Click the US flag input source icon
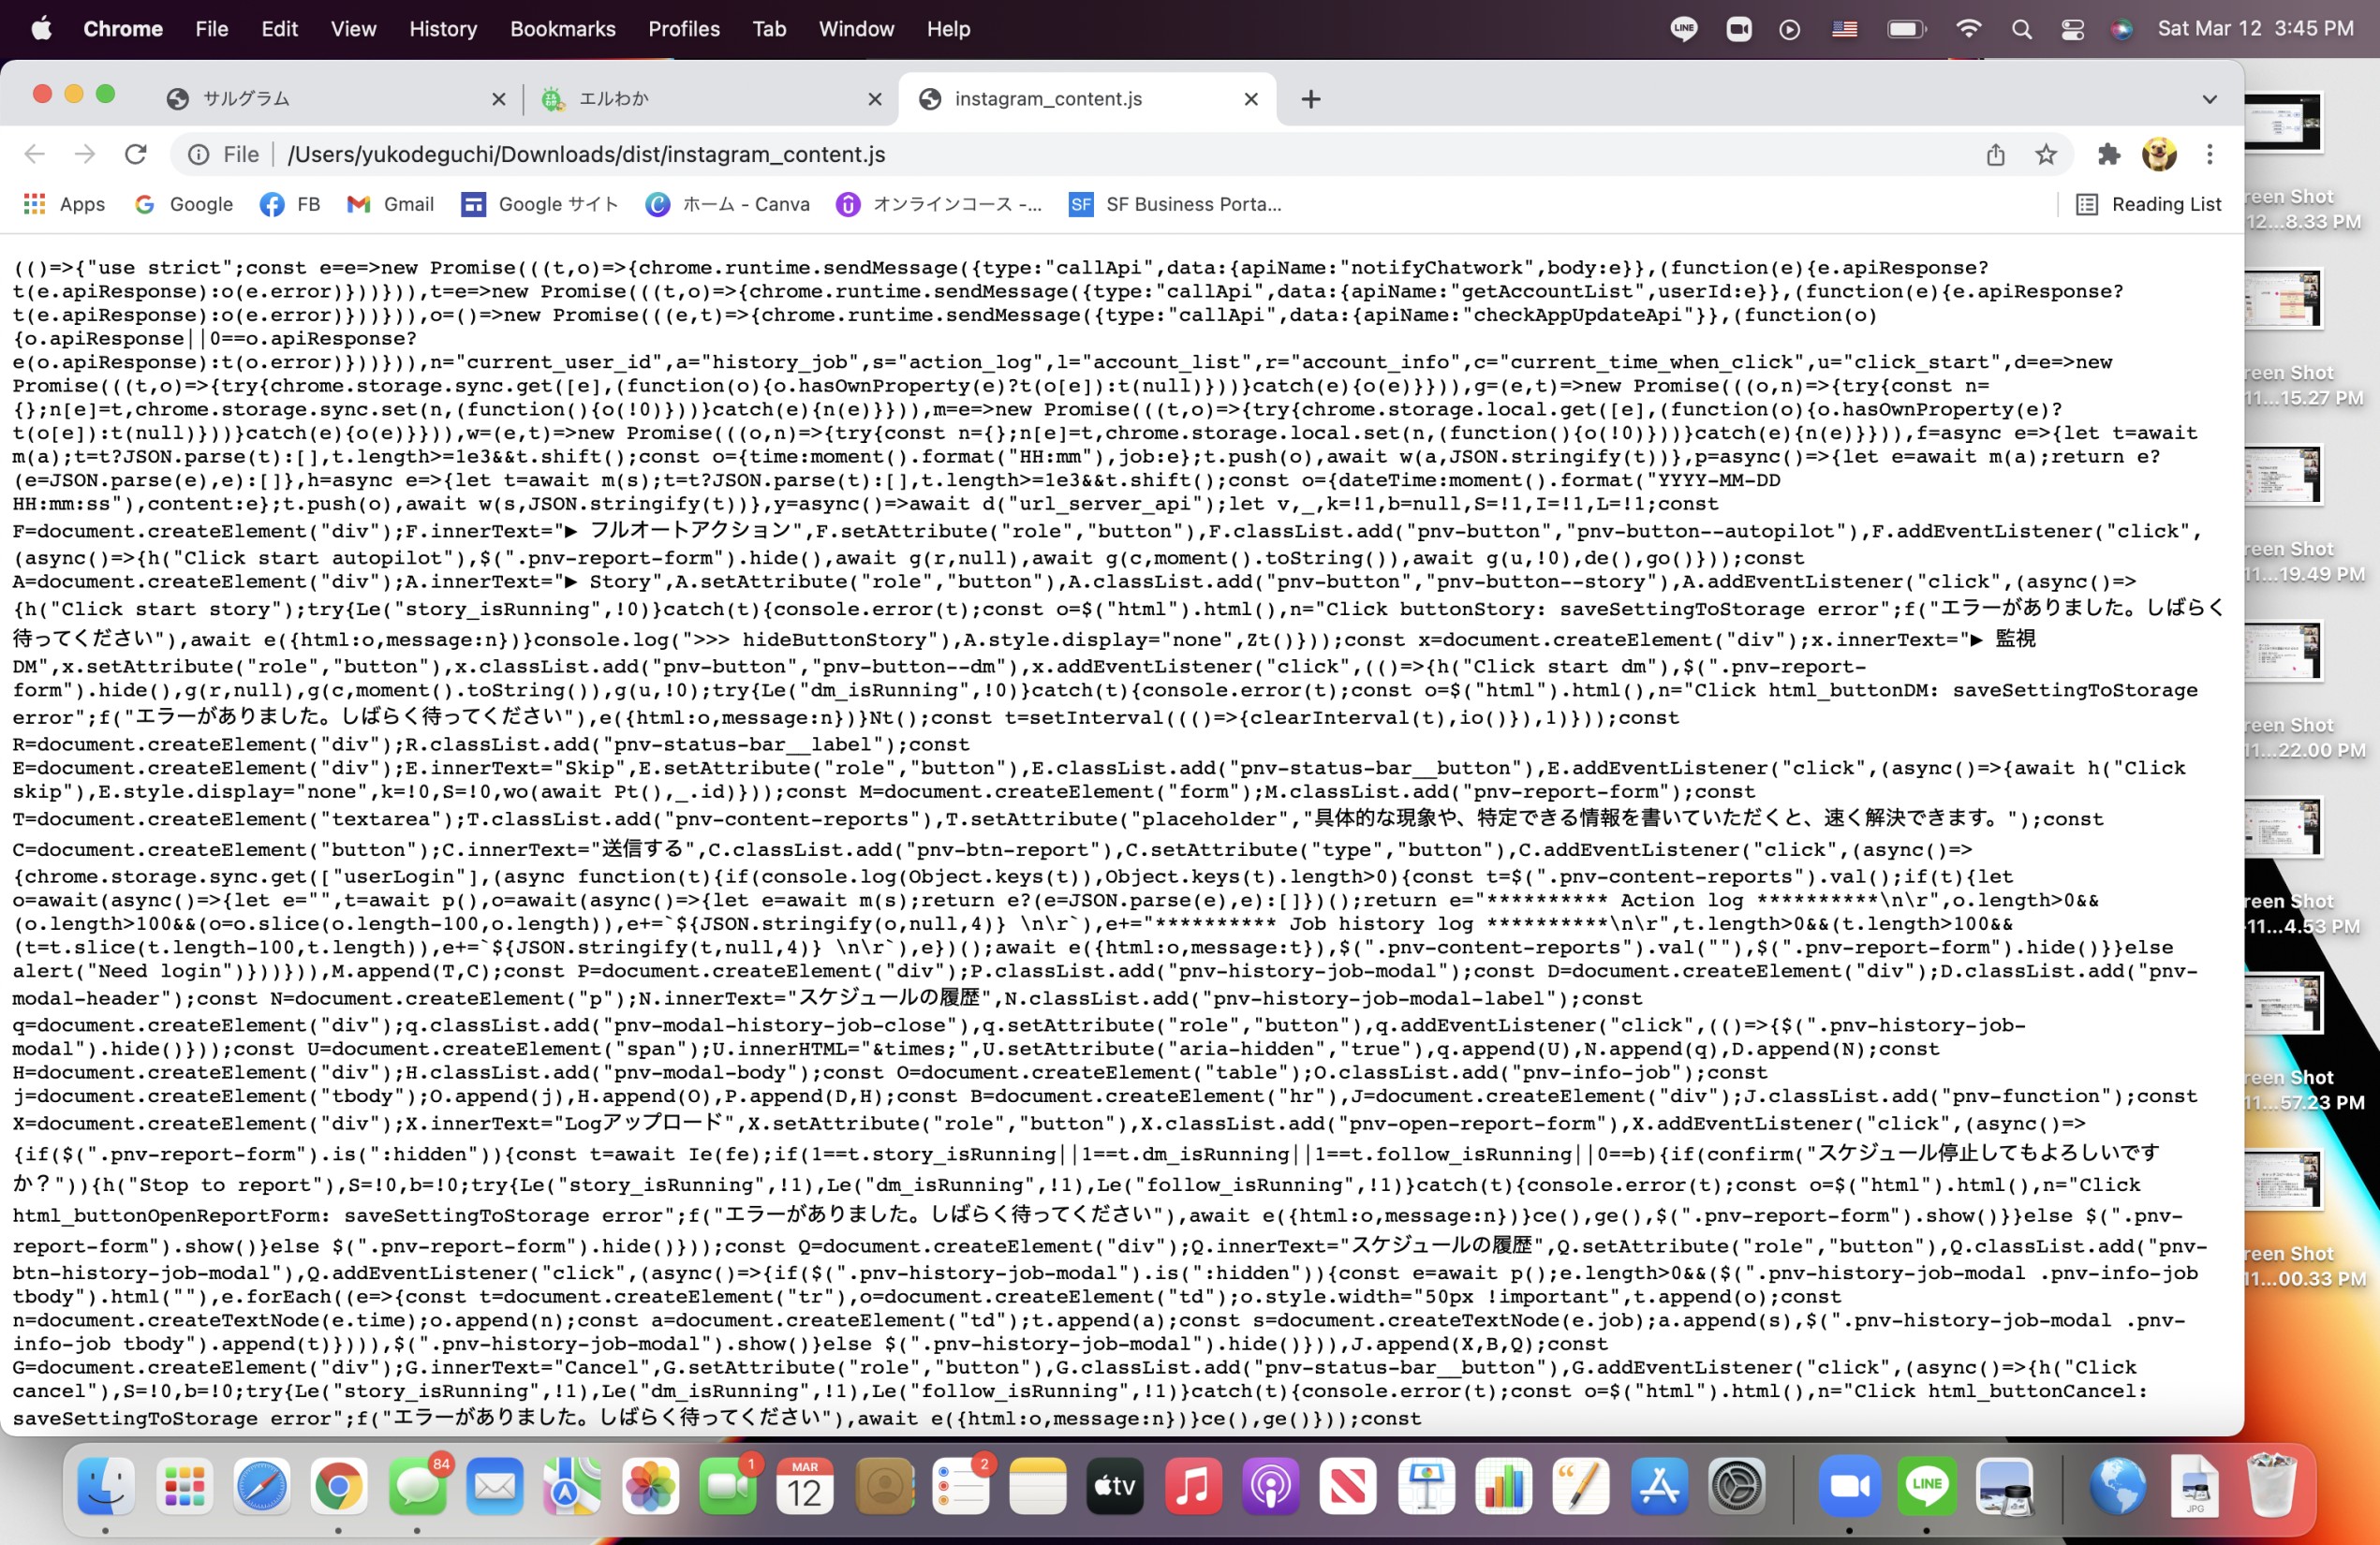 click(x=1844, y=29)
